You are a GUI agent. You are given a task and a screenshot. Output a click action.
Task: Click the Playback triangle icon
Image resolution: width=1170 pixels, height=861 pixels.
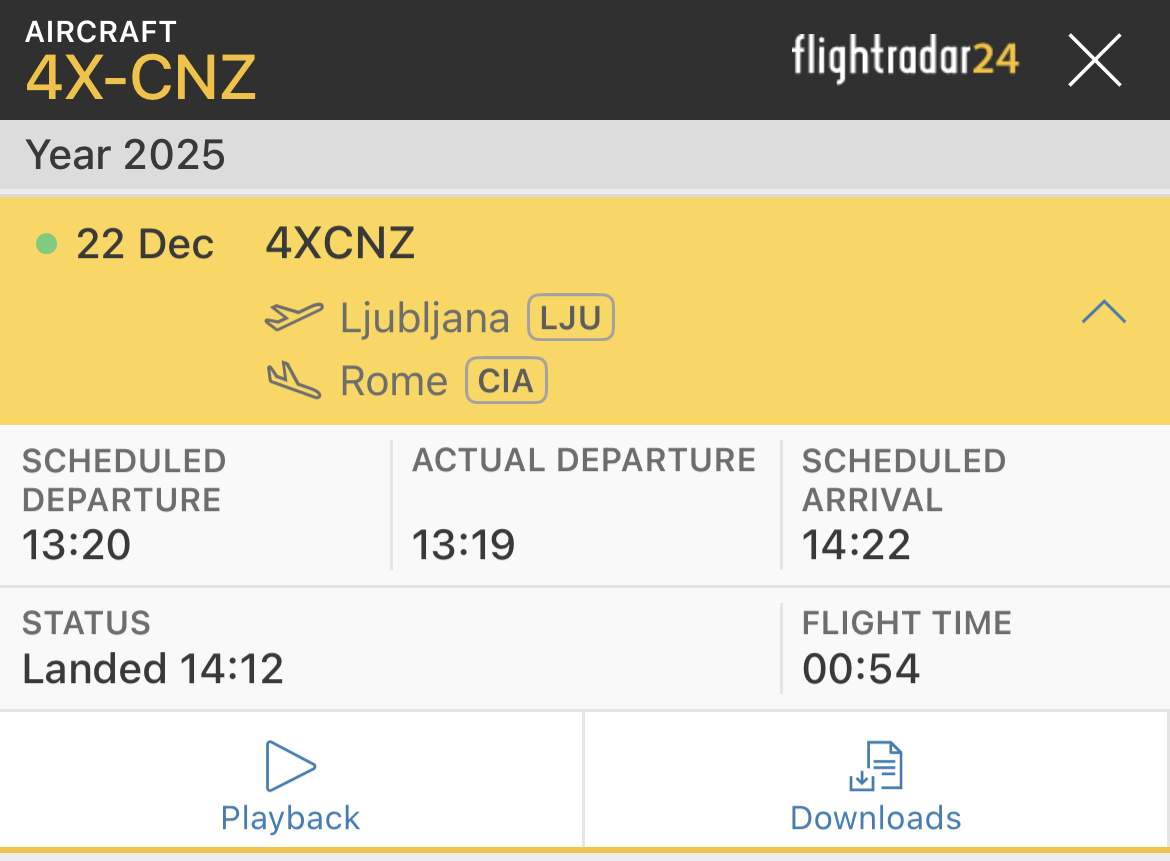[290, 767]
